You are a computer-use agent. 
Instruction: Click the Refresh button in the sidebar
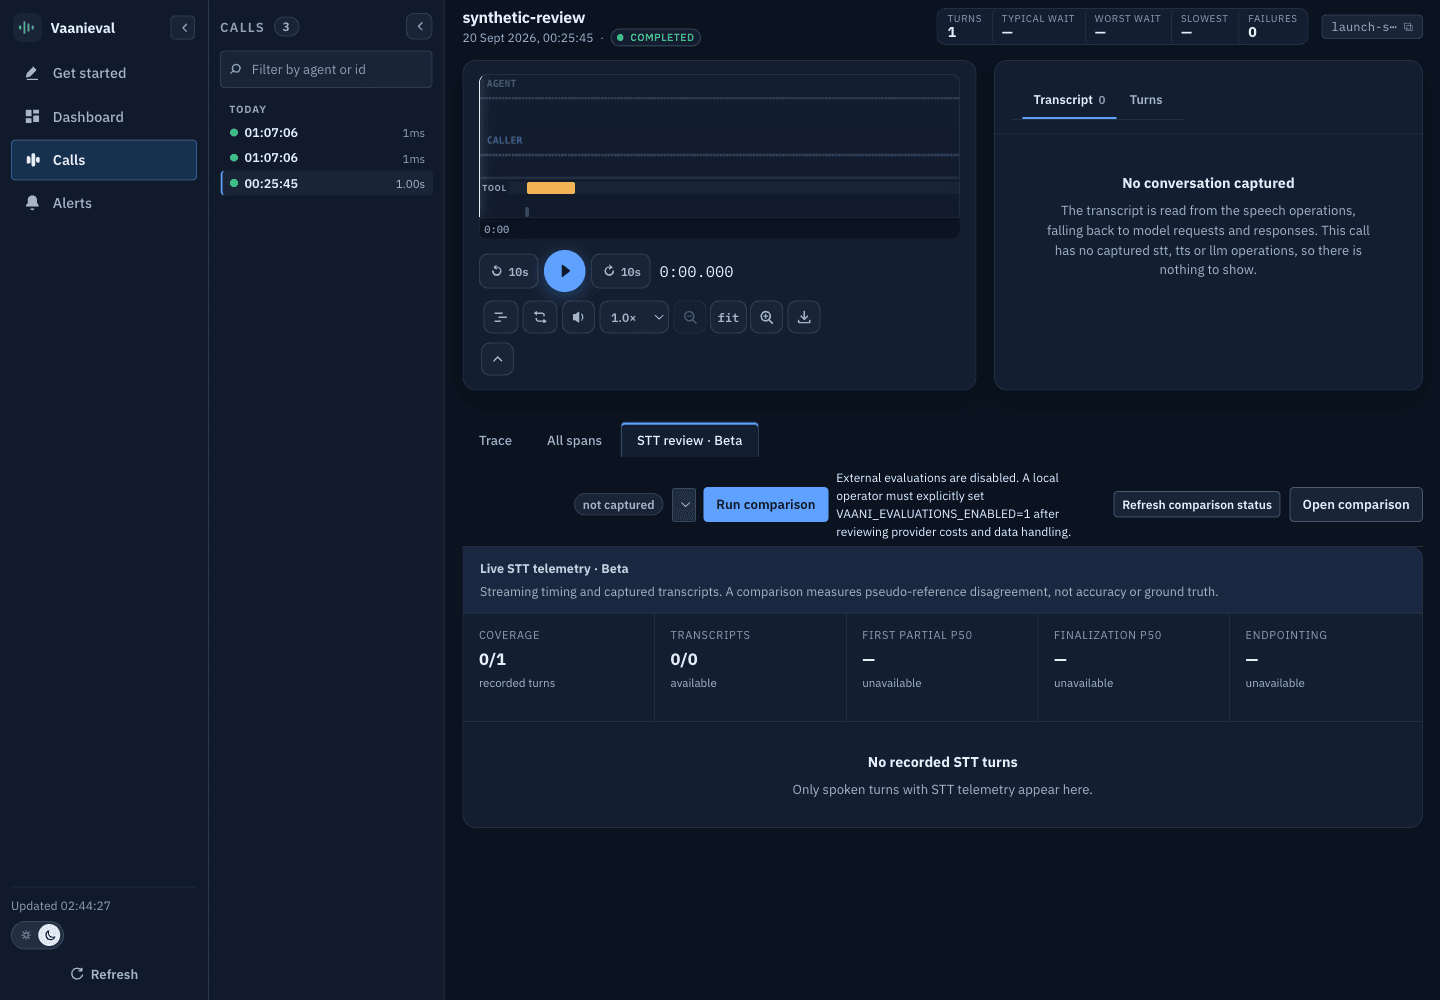coord(104,974)
